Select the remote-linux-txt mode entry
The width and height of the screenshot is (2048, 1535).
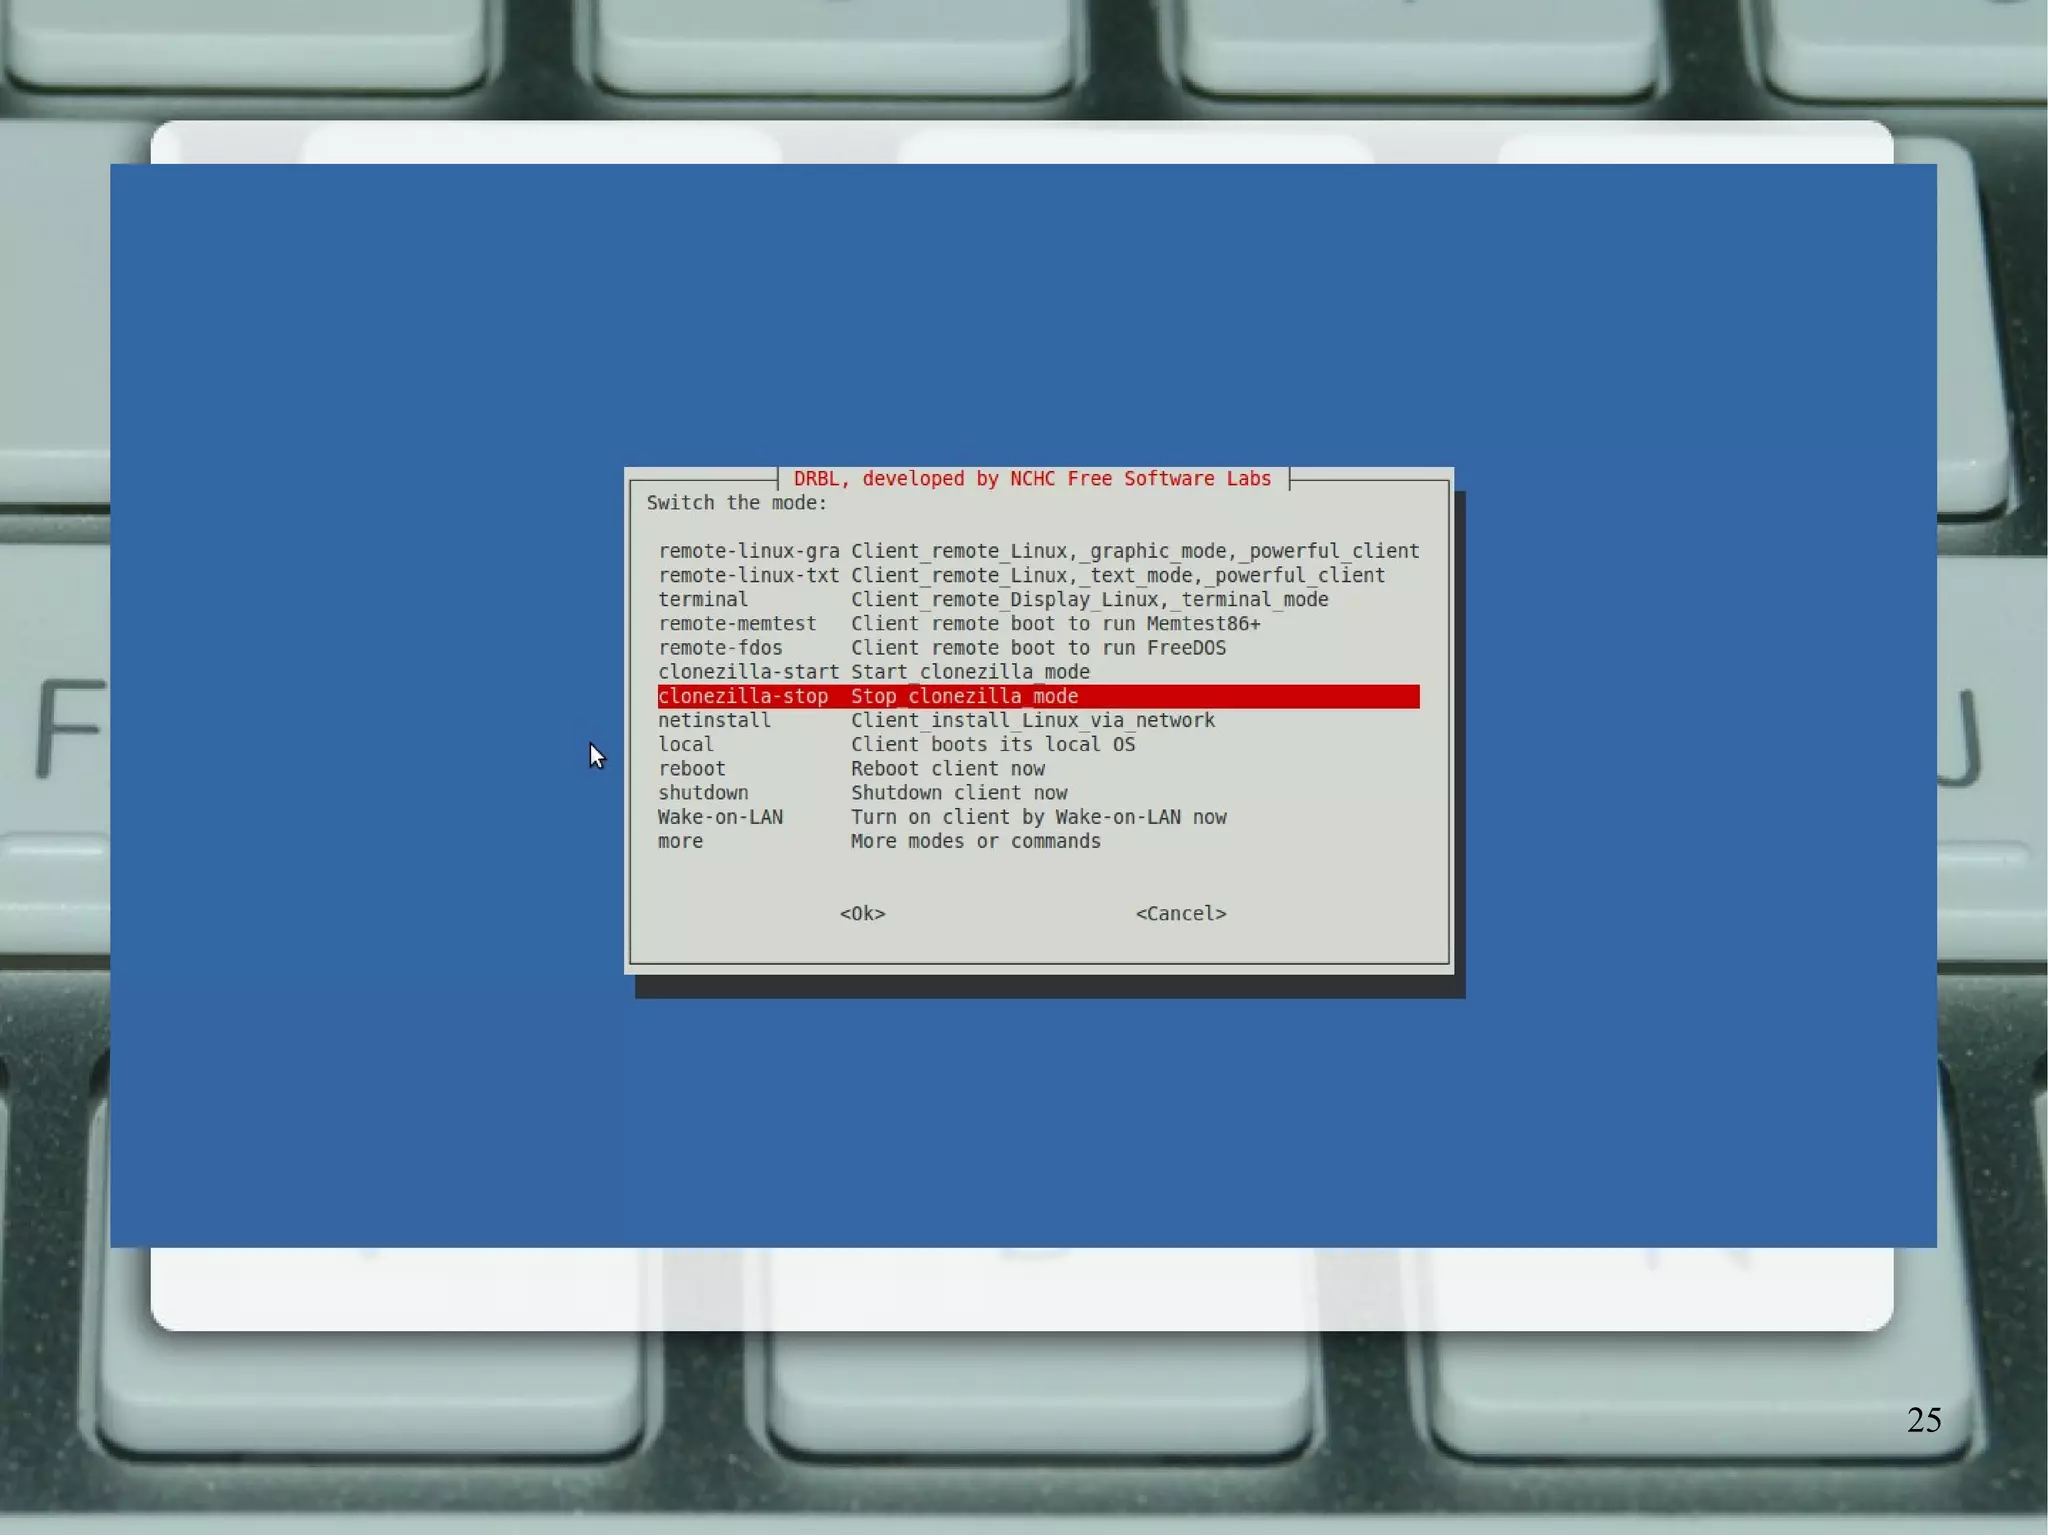point(748,575)
